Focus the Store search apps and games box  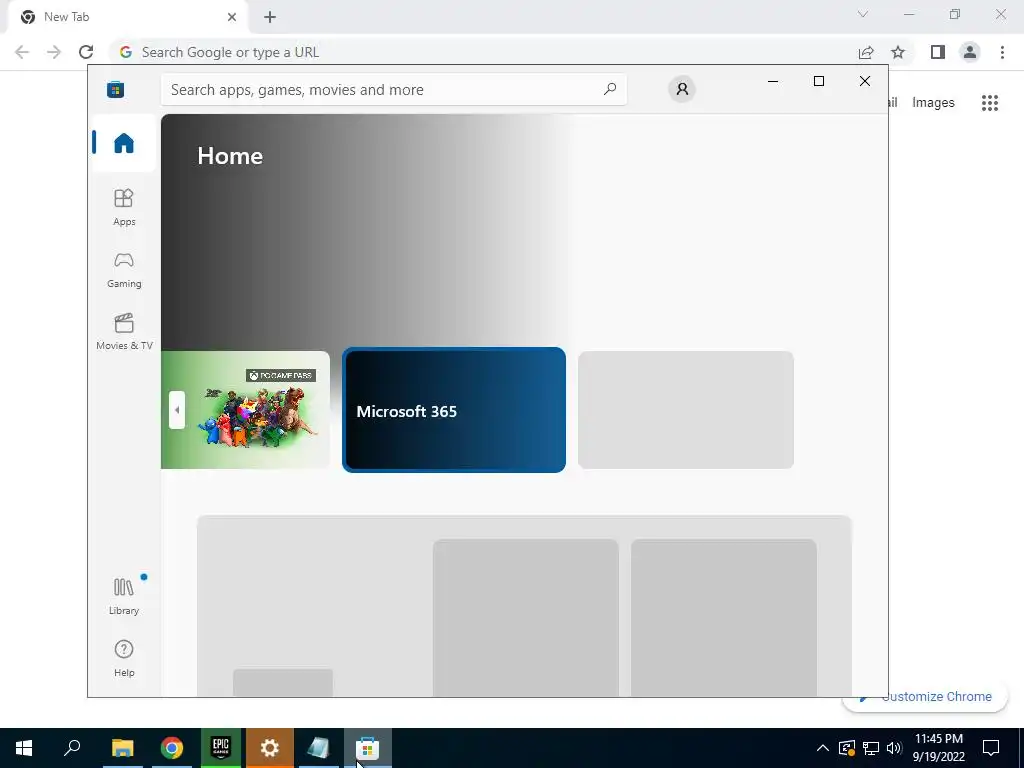coord(394,89)
